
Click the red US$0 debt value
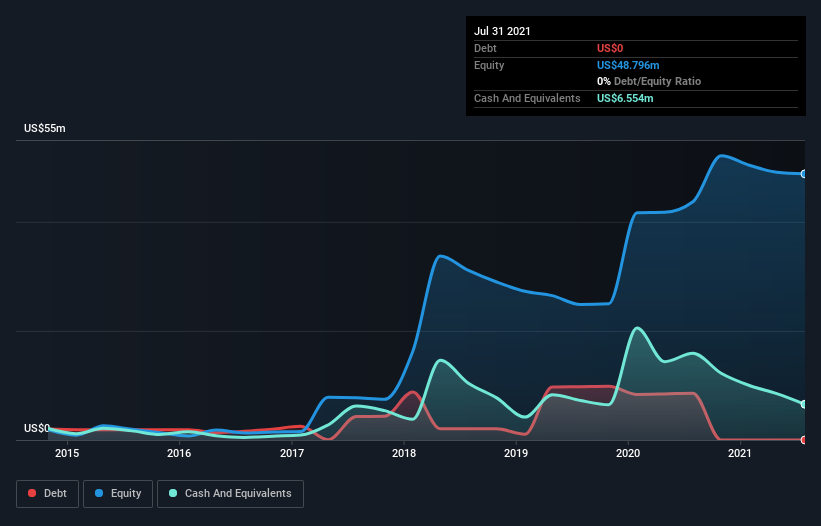(x=610, y=49)
